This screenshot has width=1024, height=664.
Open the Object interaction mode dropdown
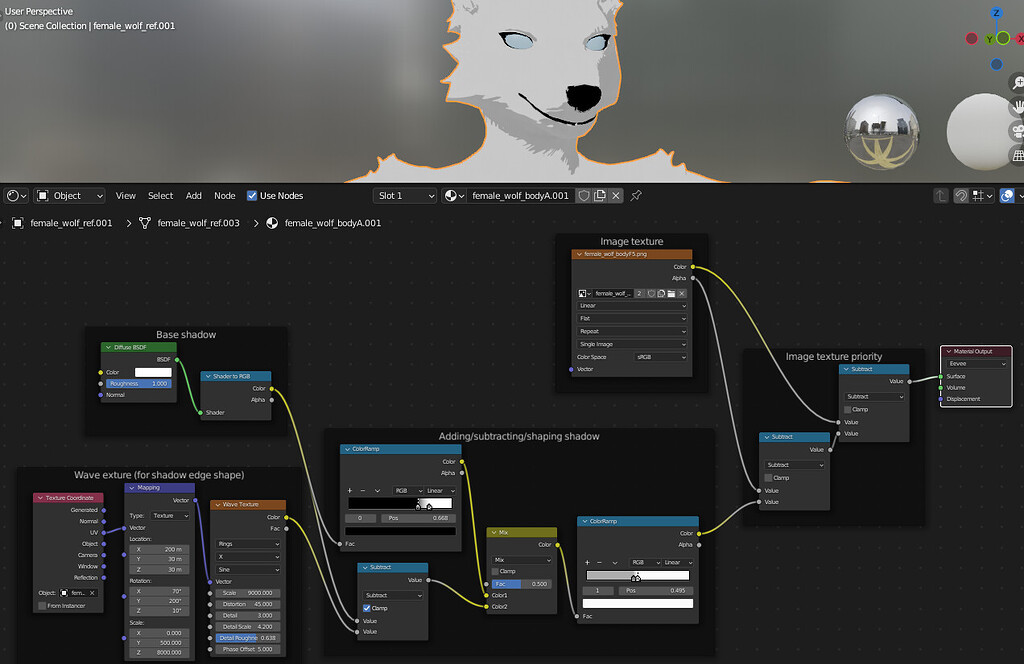tap(69, 195)
